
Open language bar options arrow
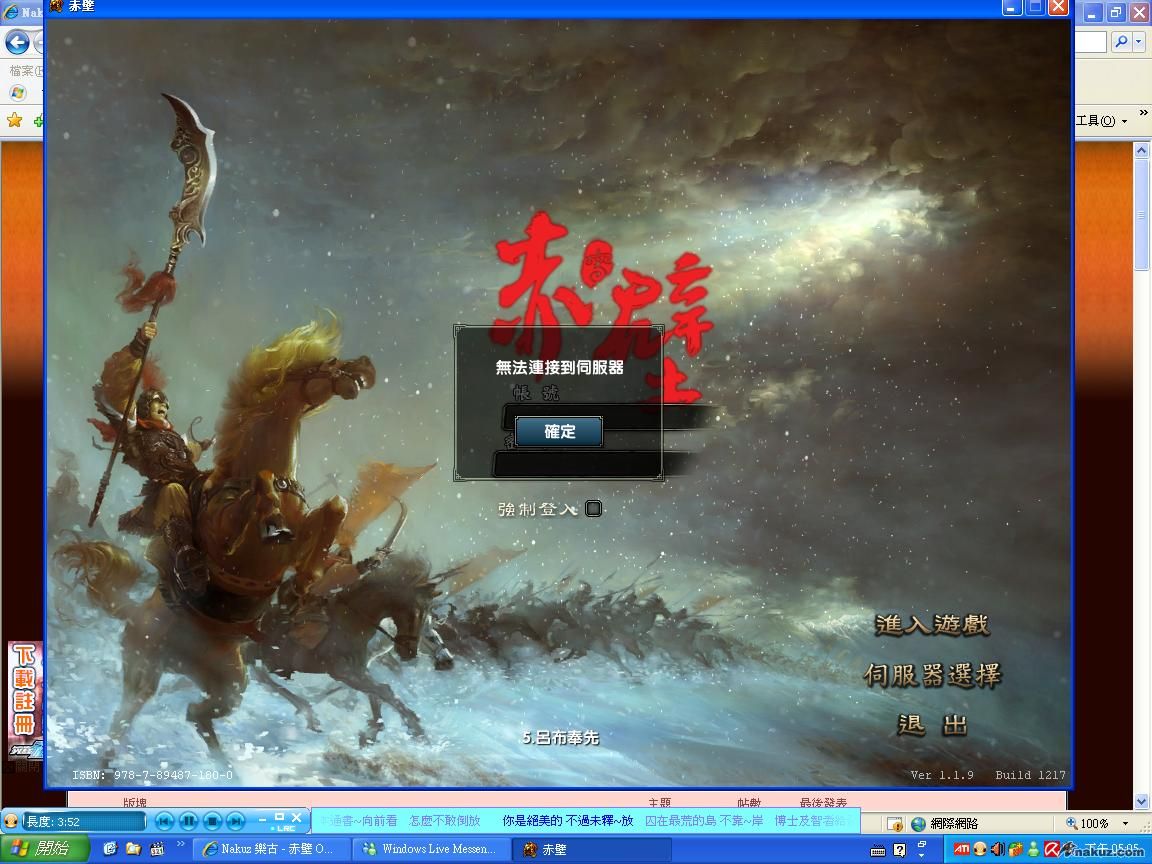tap(923, 854)
